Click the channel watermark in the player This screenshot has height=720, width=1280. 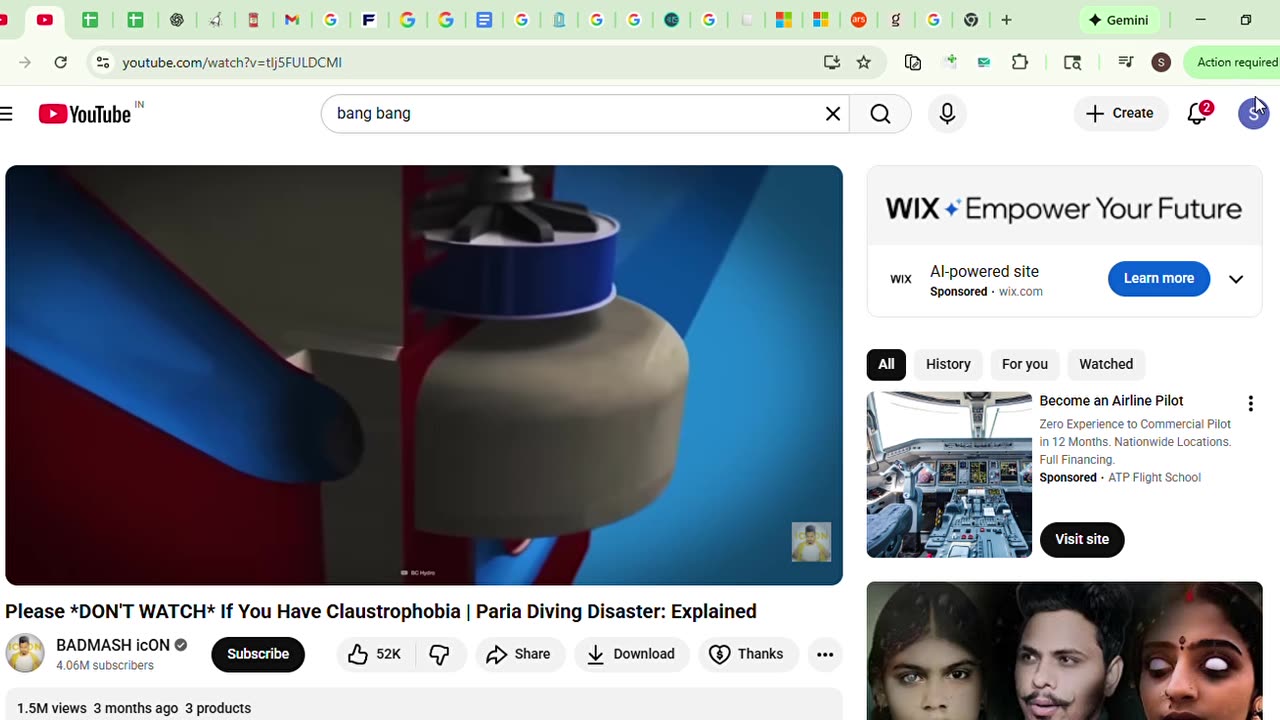coord(811,542)
